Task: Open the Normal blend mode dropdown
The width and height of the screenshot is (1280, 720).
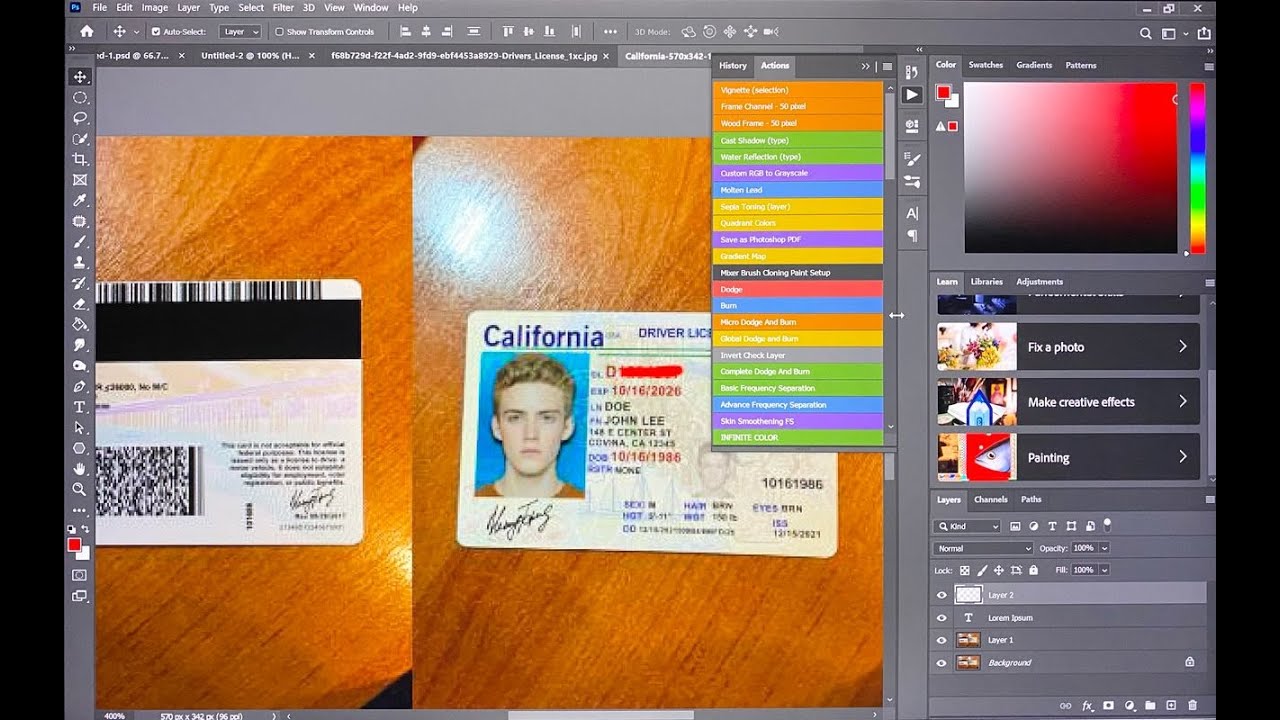Action: (983, 548)
